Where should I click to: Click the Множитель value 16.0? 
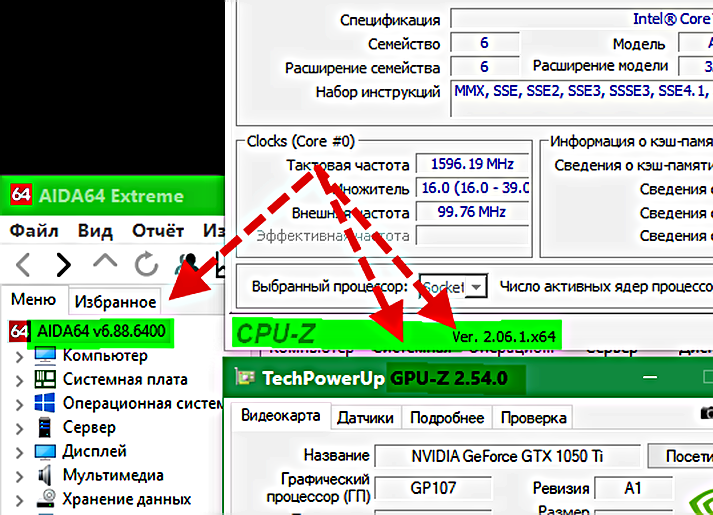(472, 188)
